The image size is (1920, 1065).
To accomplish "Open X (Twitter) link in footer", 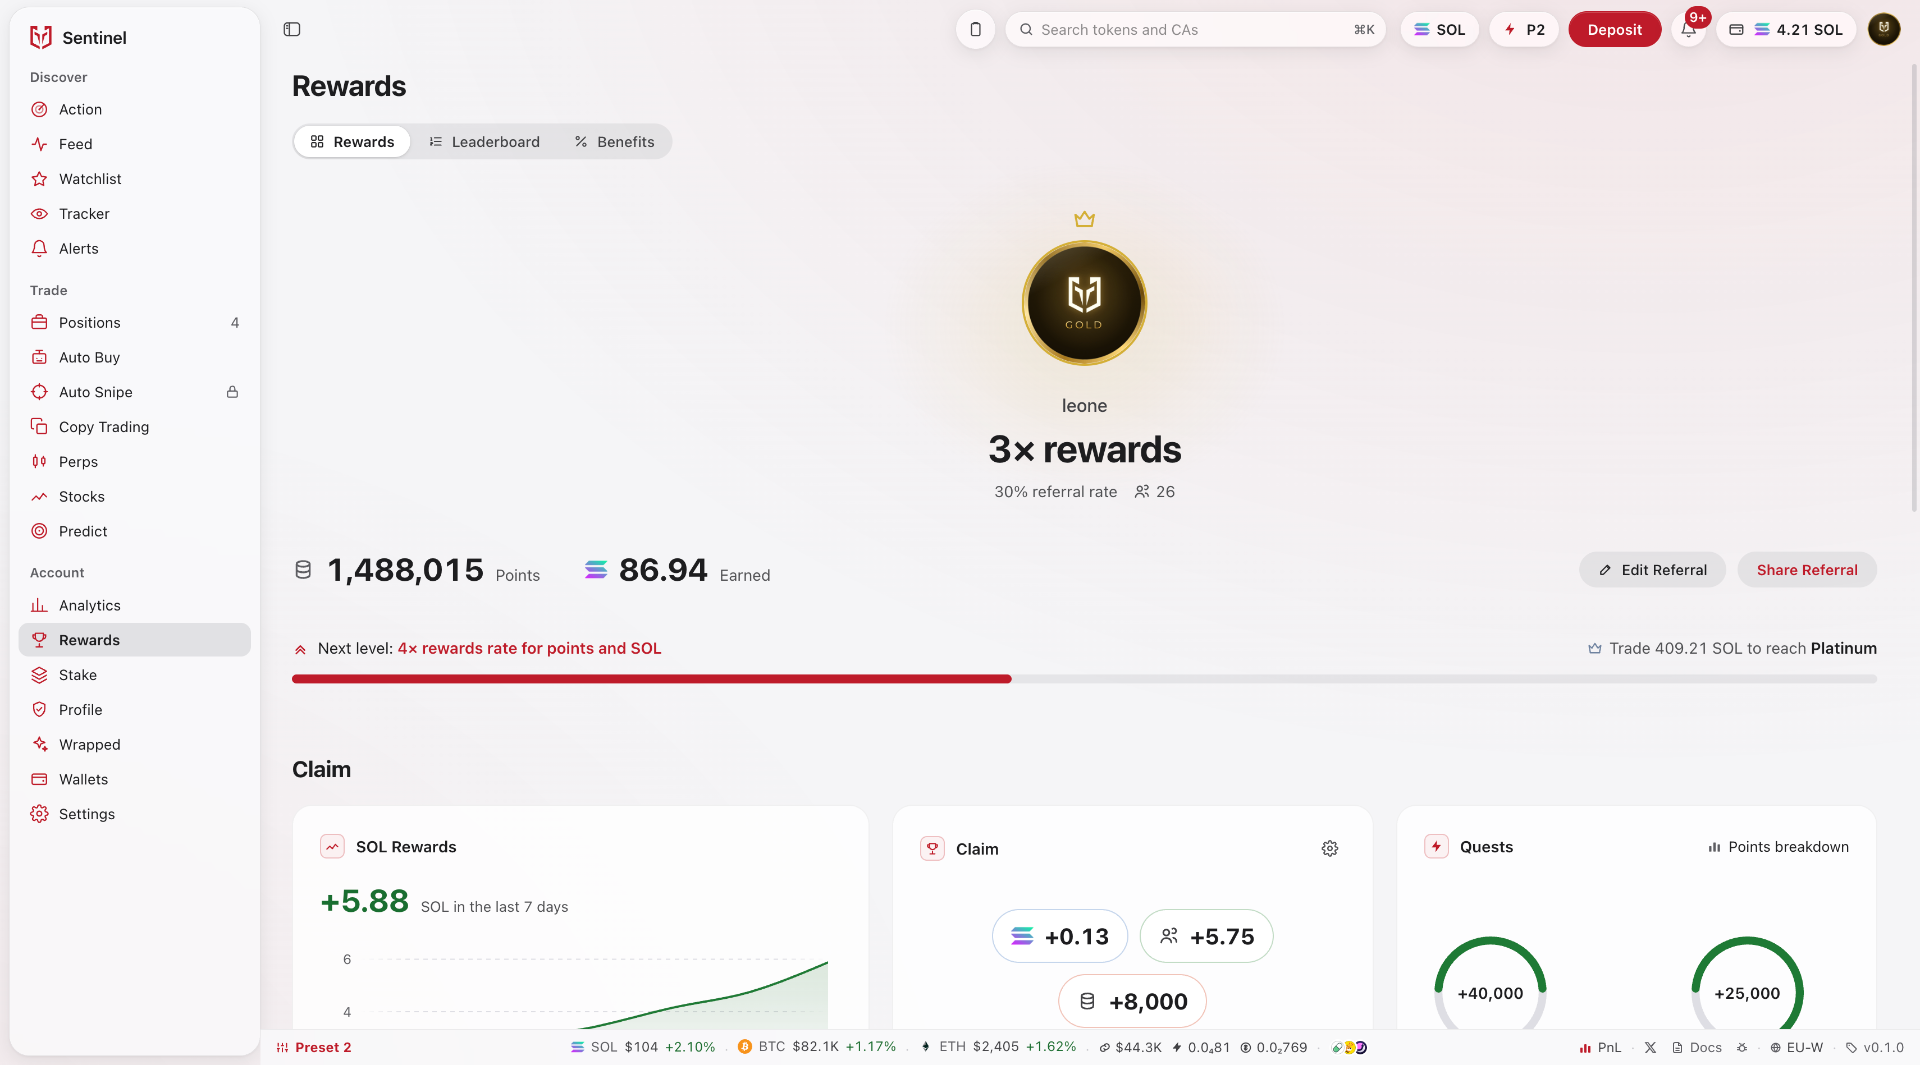I will coord(1650,1048).
